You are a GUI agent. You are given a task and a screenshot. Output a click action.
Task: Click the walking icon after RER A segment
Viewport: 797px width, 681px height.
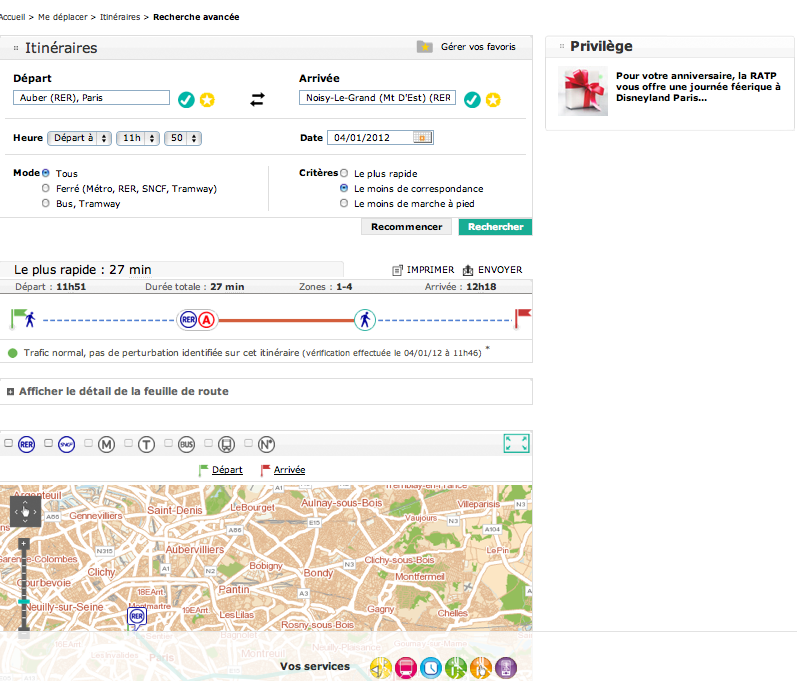tap(364, 320)
